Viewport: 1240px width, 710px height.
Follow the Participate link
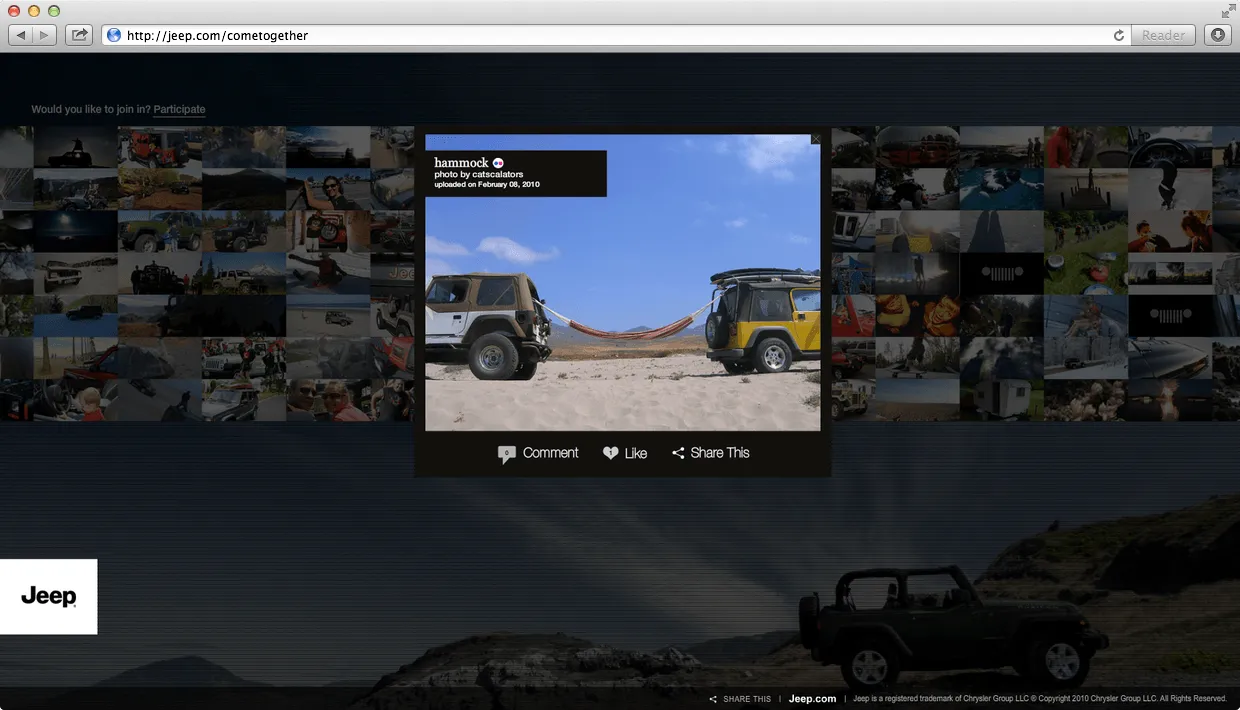[179, 110]
